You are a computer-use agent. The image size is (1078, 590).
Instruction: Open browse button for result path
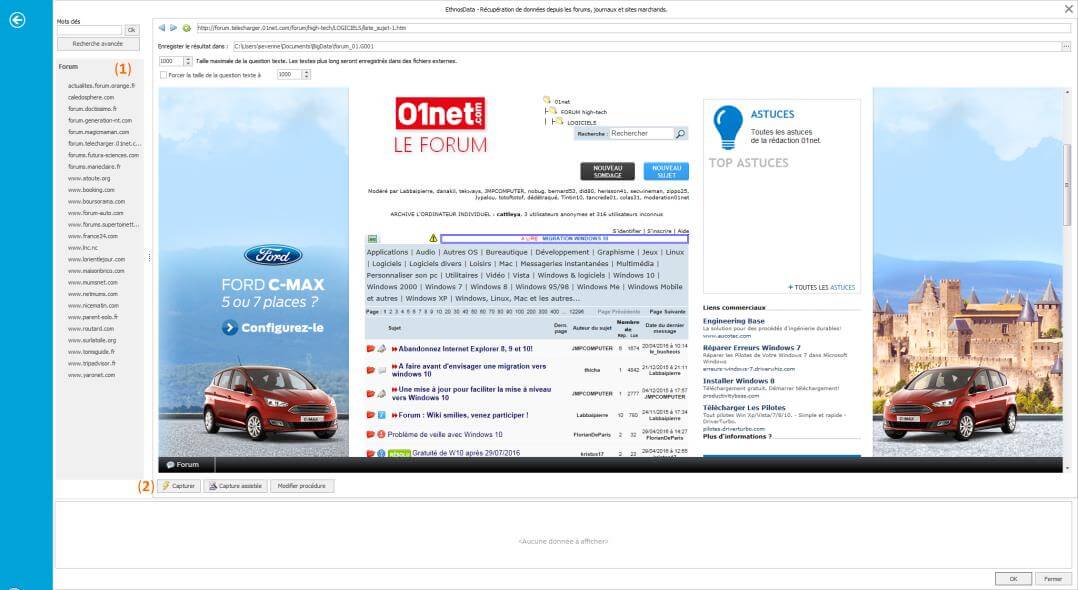pos(1066,46)
